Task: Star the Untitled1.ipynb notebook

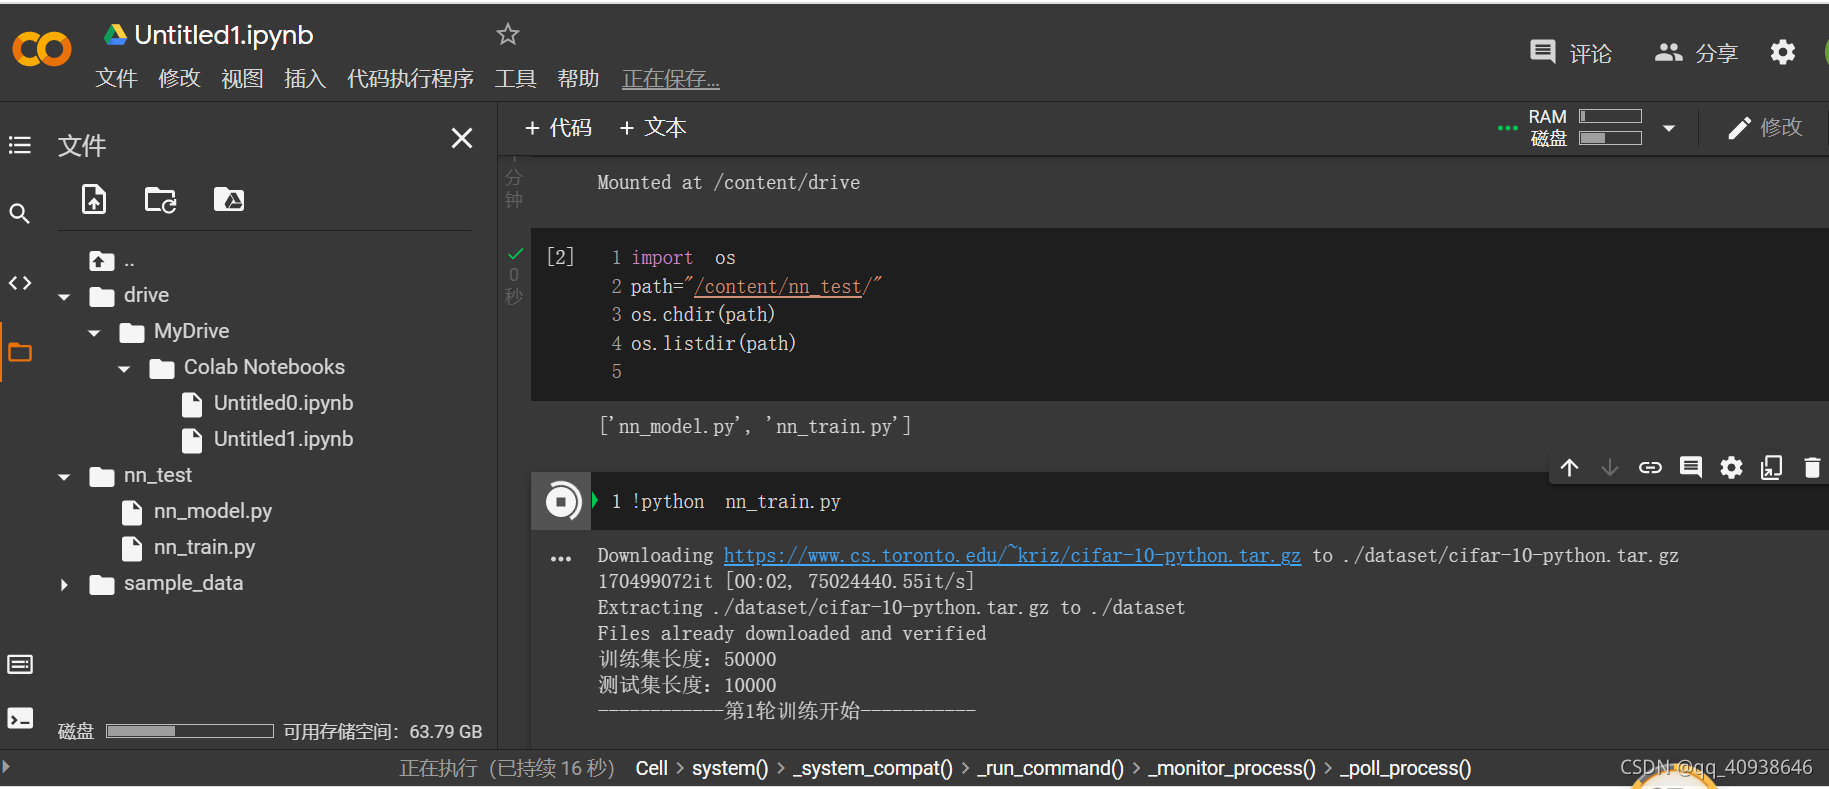Action: 508,34
